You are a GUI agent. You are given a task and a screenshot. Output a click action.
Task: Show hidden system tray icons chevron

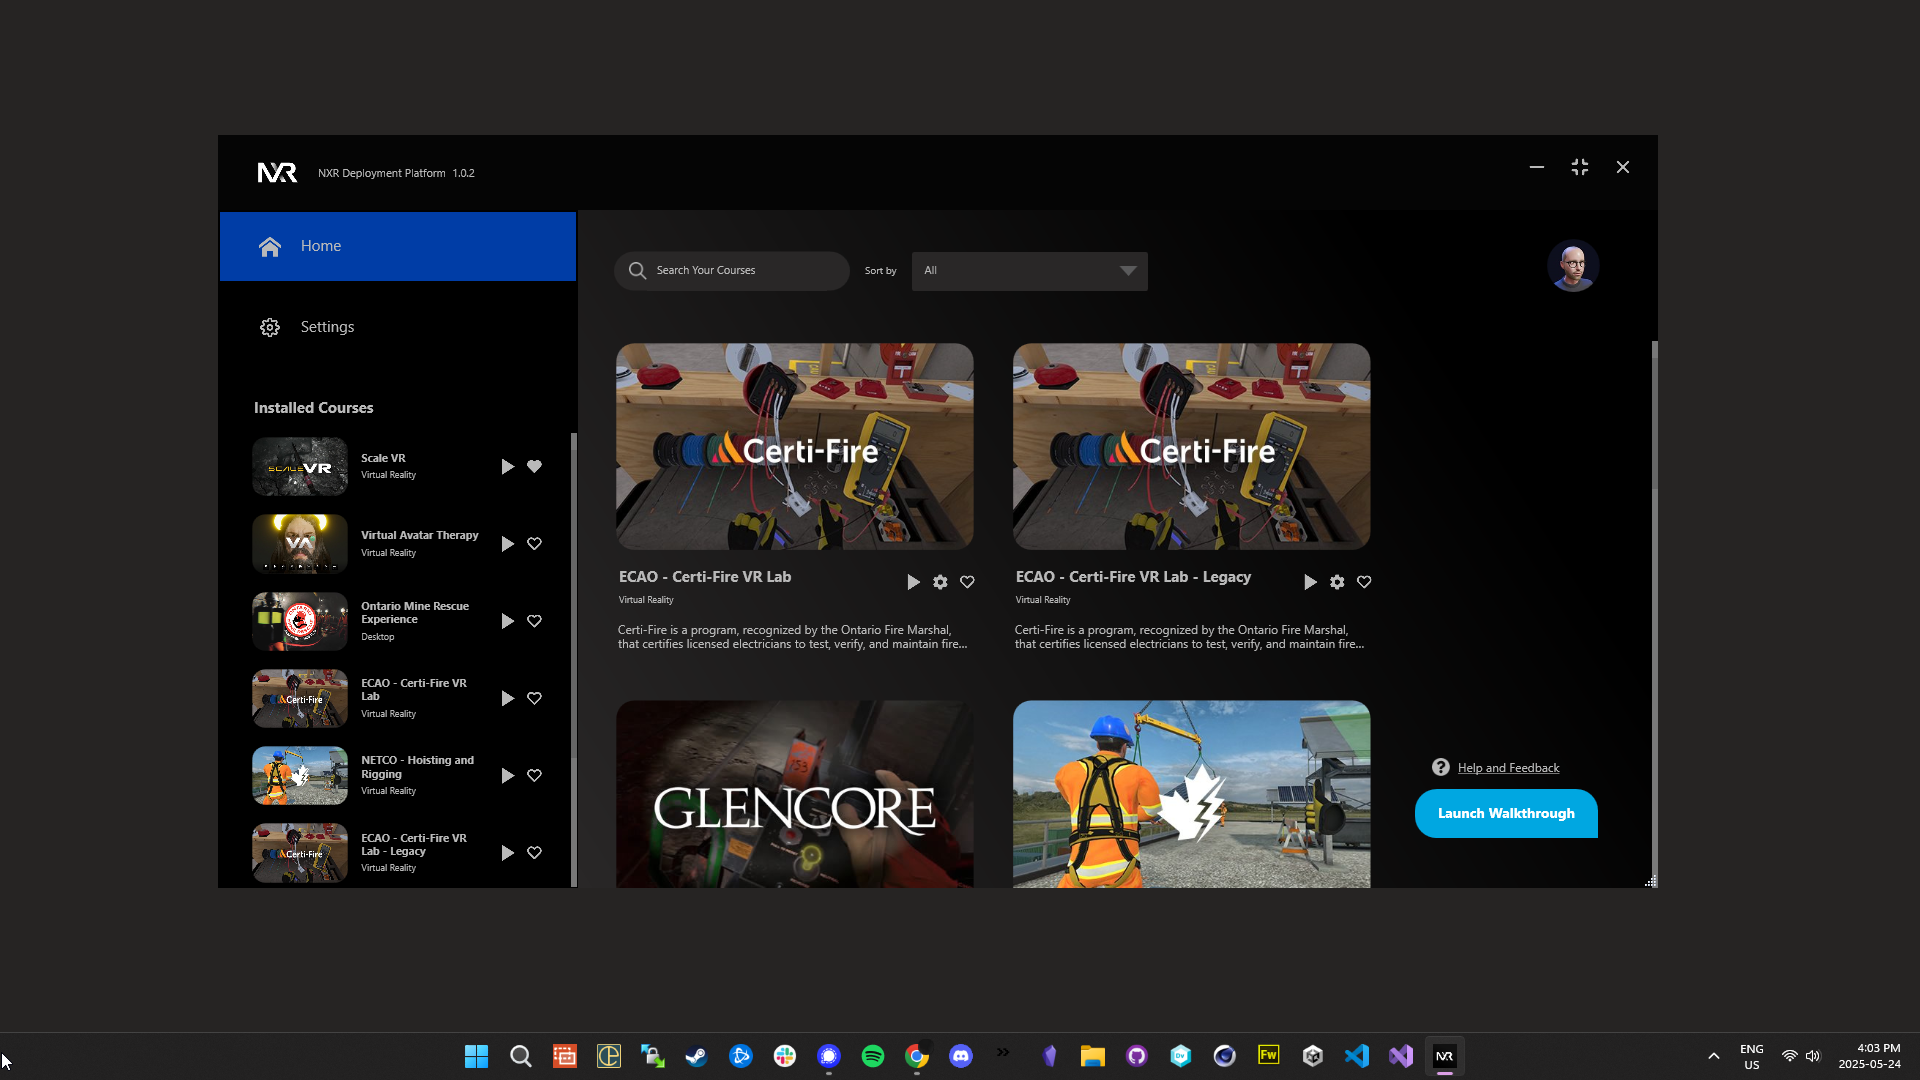click(1713, 1056)
